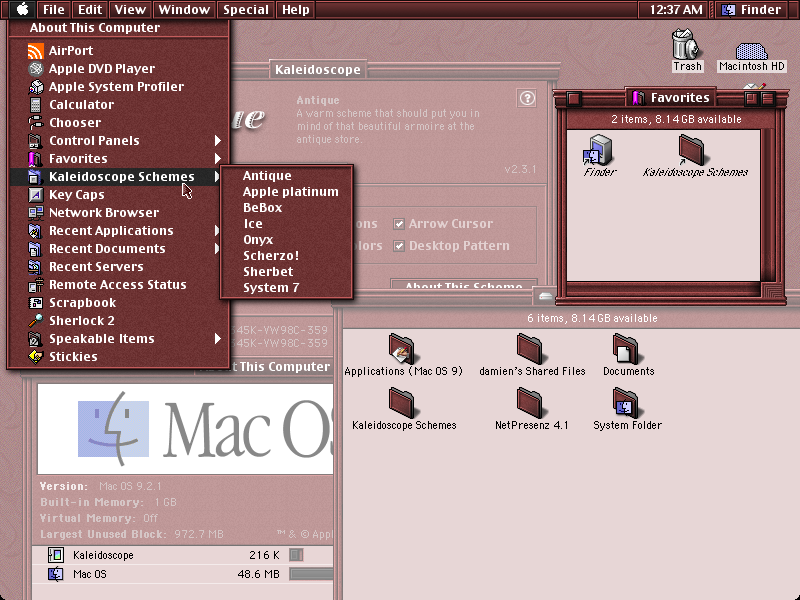Open the Edit menu
The width and height of the screenshot is (800, 600).
pyautogui.click(x=90, y=9)
